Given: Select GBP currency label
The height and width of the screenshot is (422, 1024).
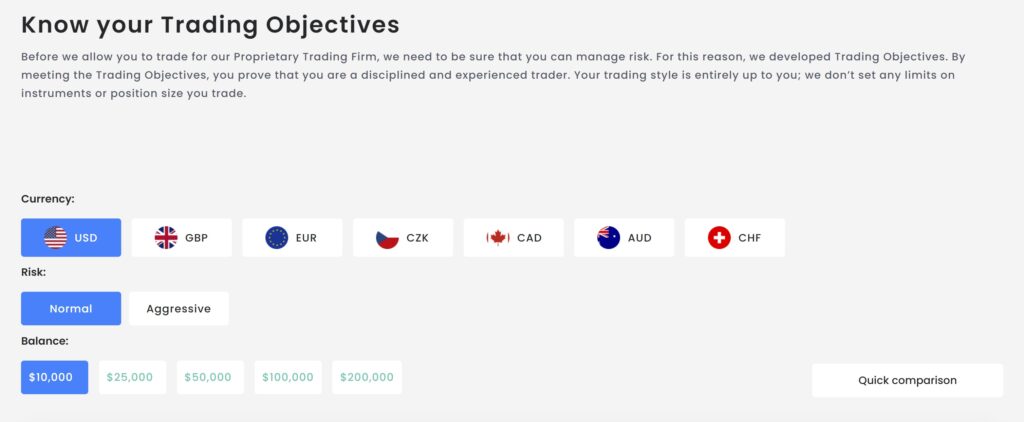Looking at the screenshot, I should pos(196,238).
